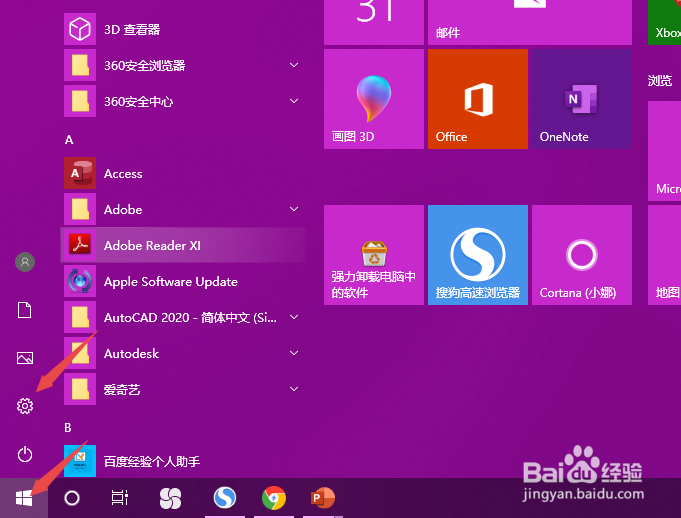The width and height of the screenshot is (681, 518).
Task: Open Adobe Reader XI icon
Action: pyautogui.click(x=80, y=245)
